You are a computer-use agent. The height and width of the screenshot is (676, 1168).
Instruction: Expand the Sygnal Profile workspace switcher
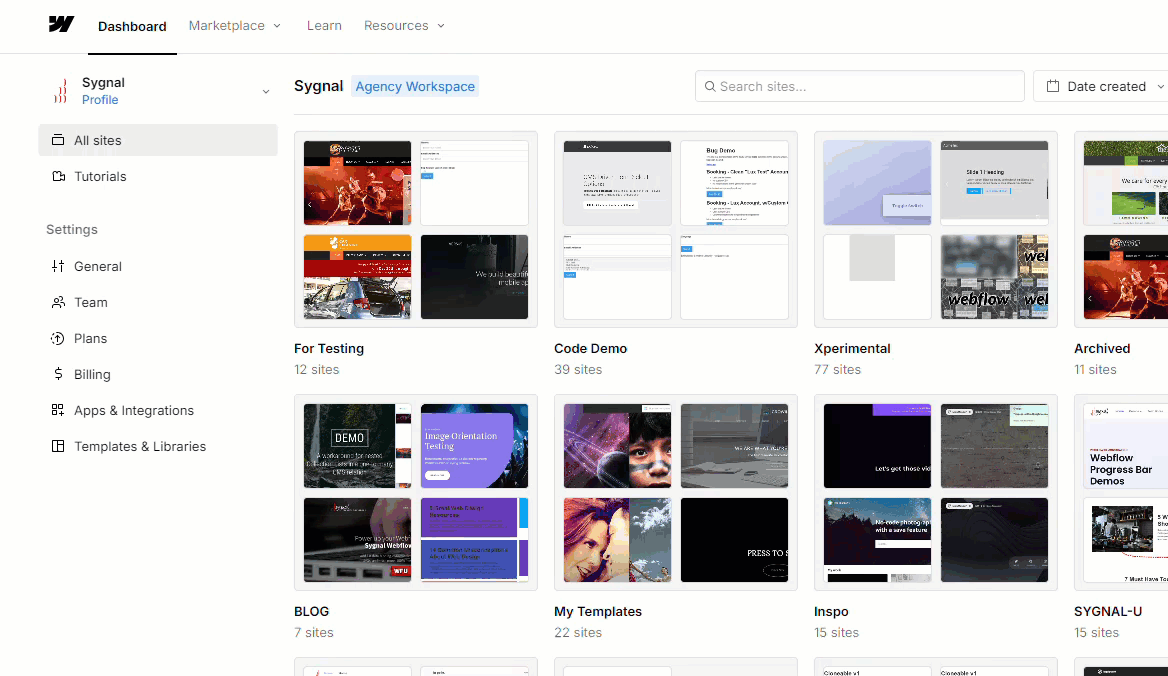(x=265, y=91)
